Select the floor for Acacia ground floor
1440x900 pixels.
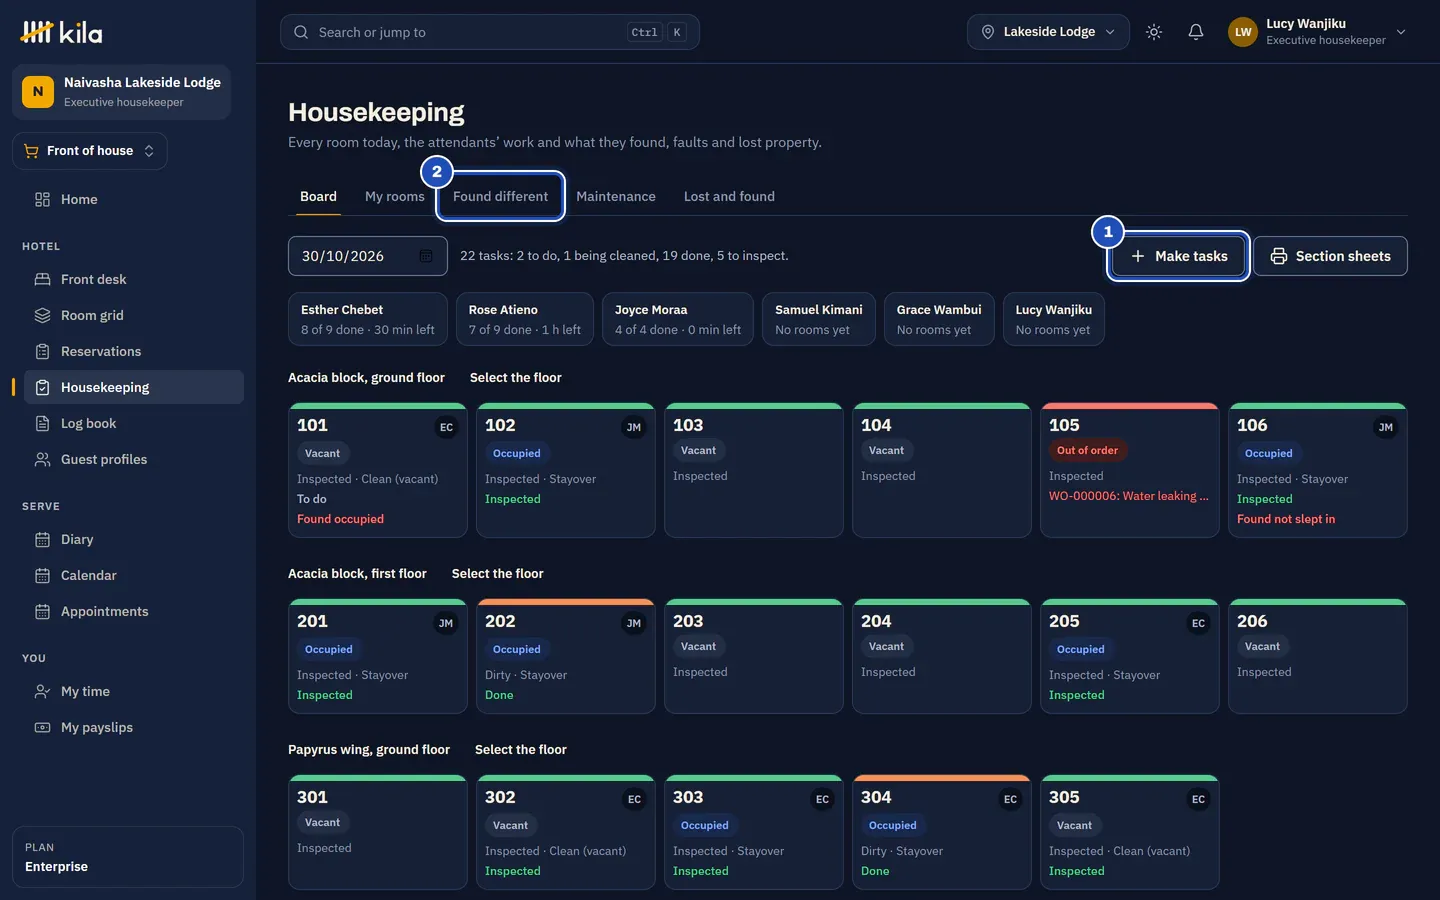[516, 377]
